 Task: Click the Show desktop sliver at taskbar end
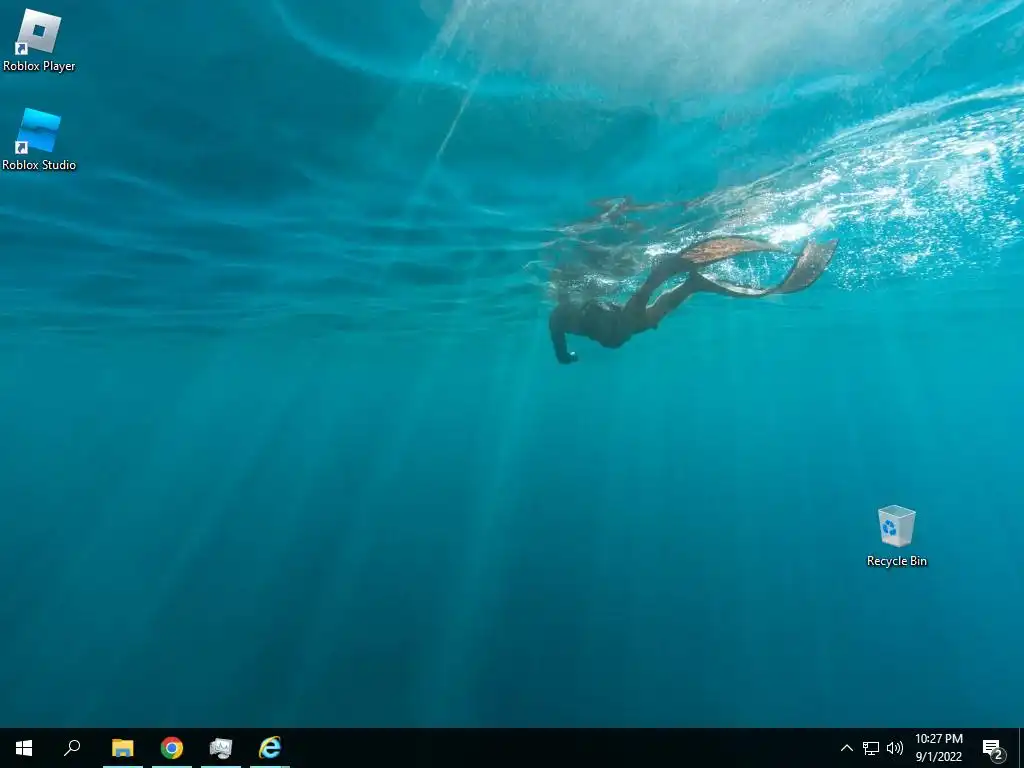pyautogui.click(x=1021, y=748)
